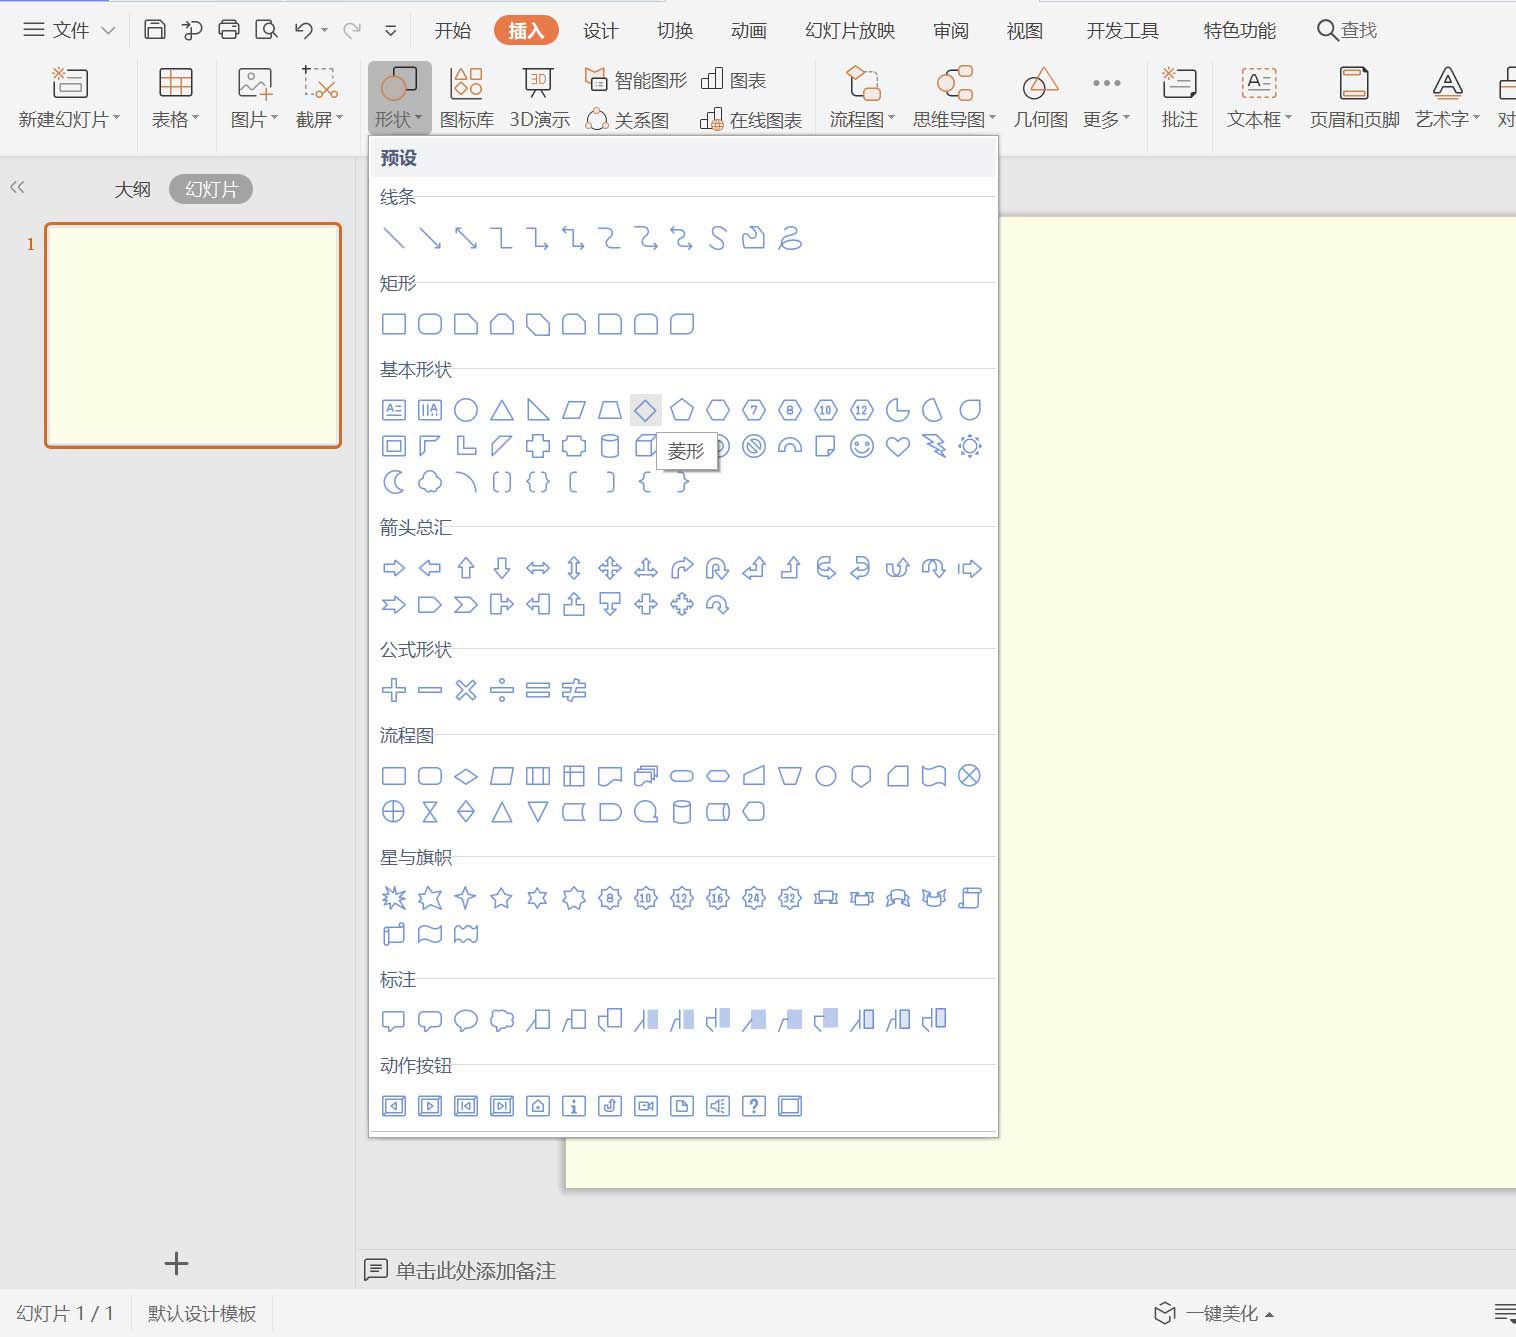
Task: Select the help question-mark action button
Action: click(x=754, y=1106)
